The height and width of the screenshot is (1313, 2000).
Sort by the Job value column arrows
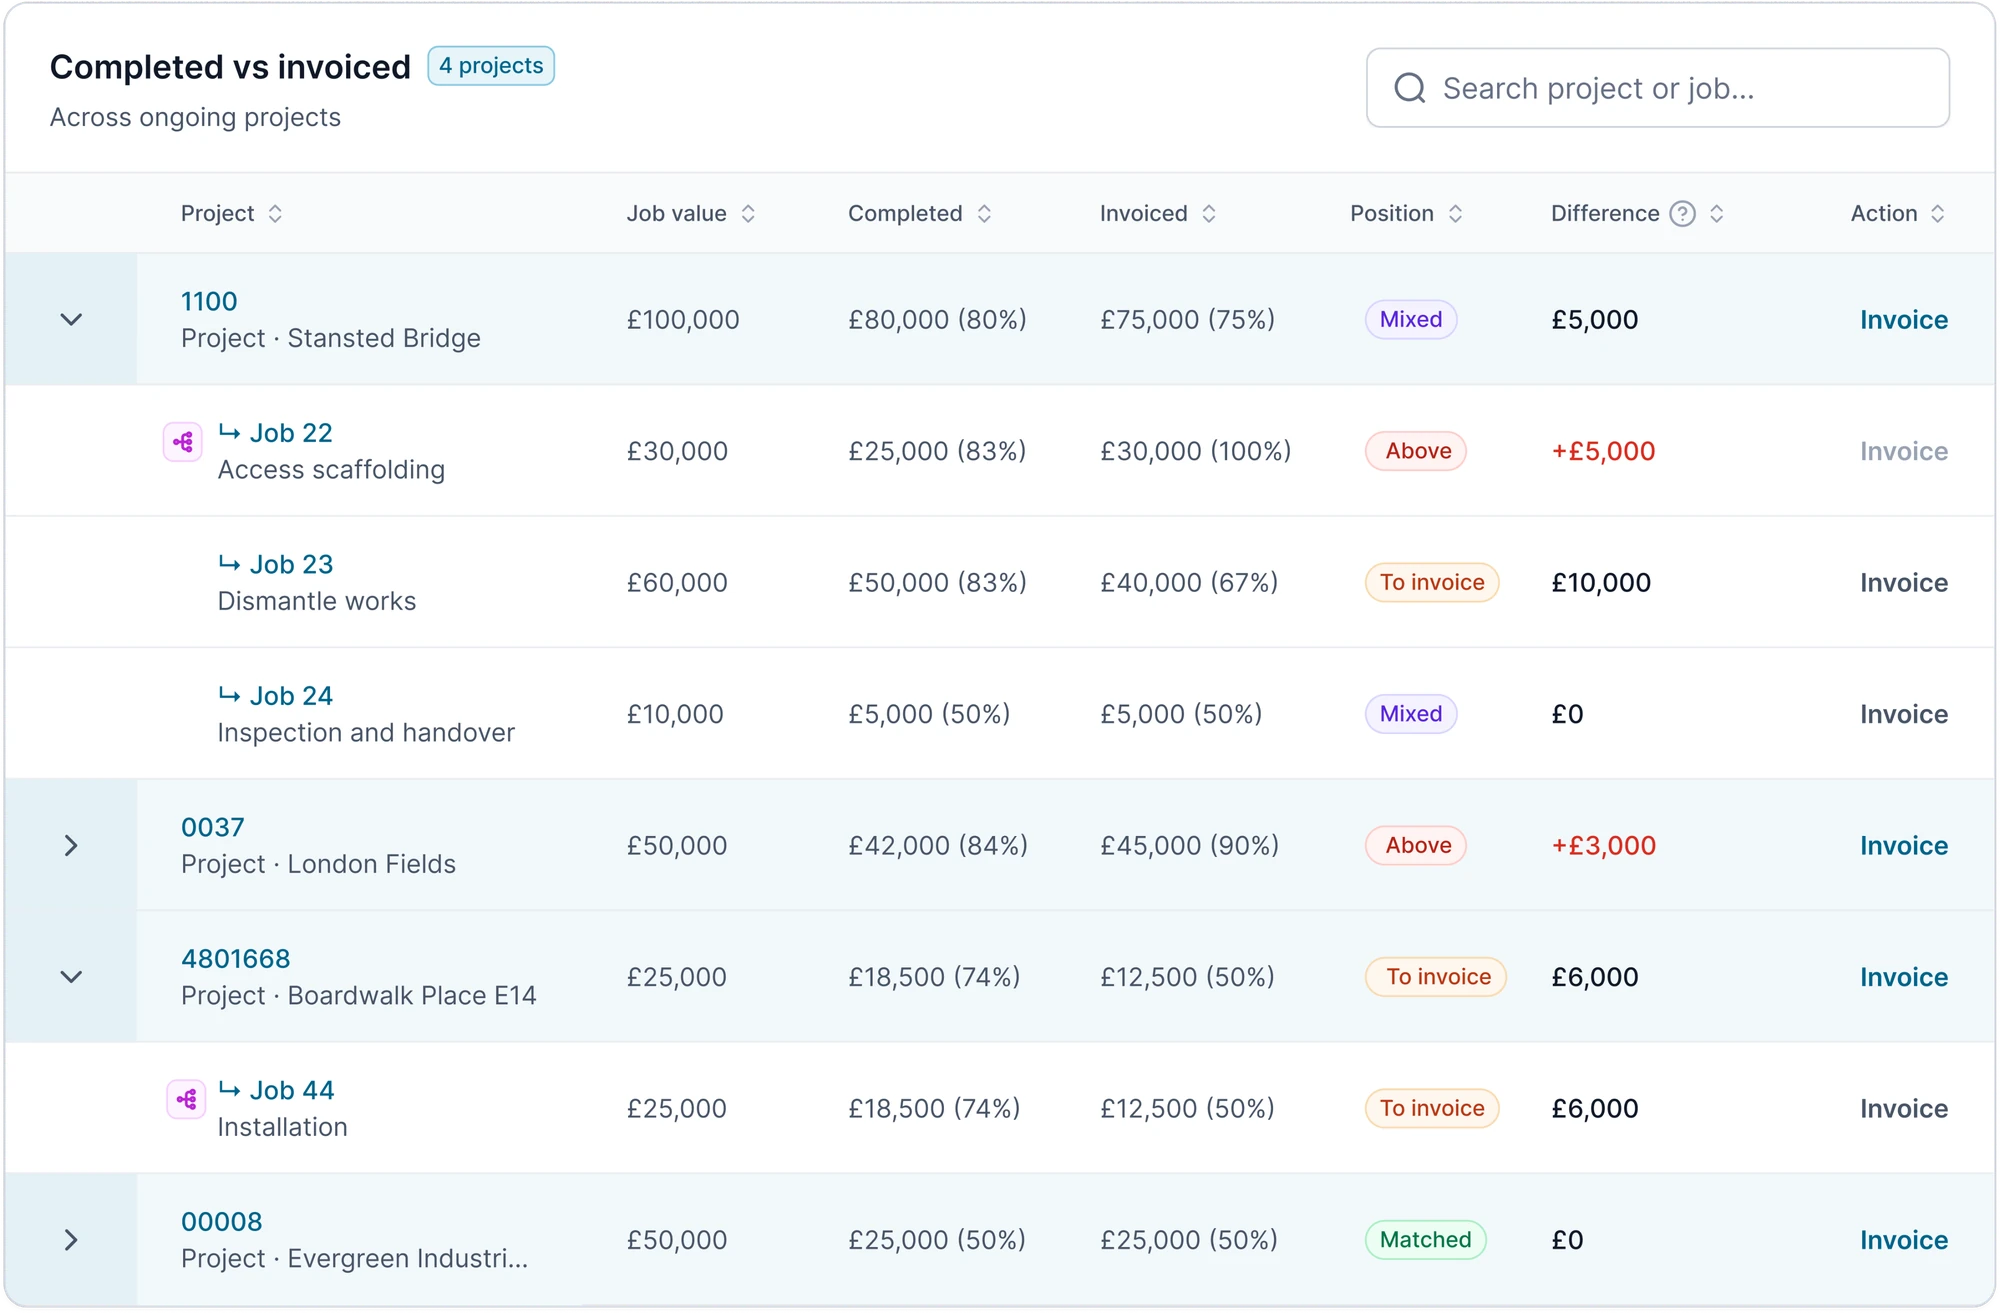(x=748, y=213)
